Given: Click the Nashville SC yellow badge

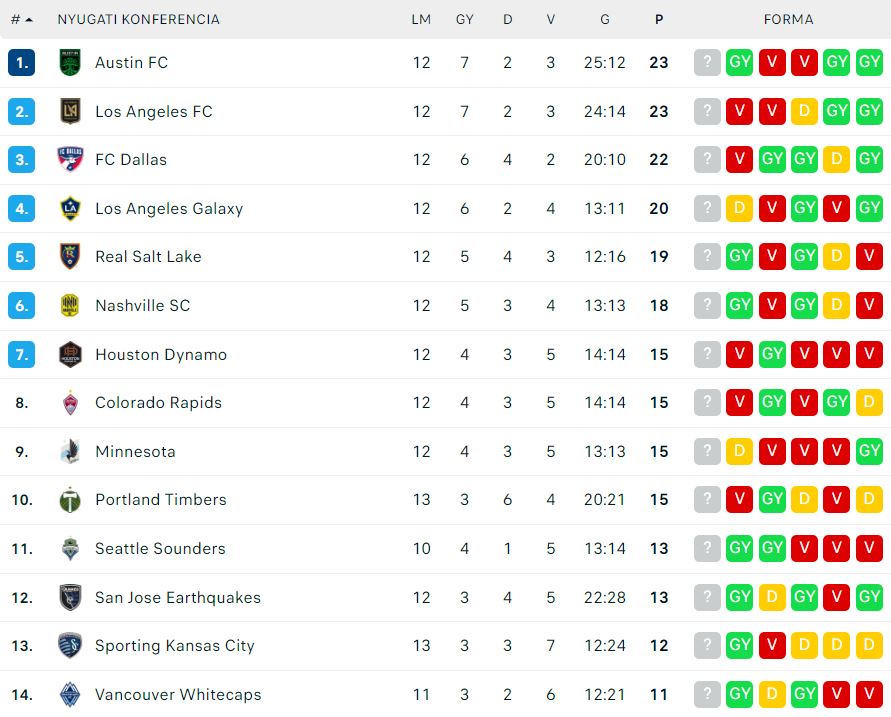Looking at the screenshot, I should point(70,306).
